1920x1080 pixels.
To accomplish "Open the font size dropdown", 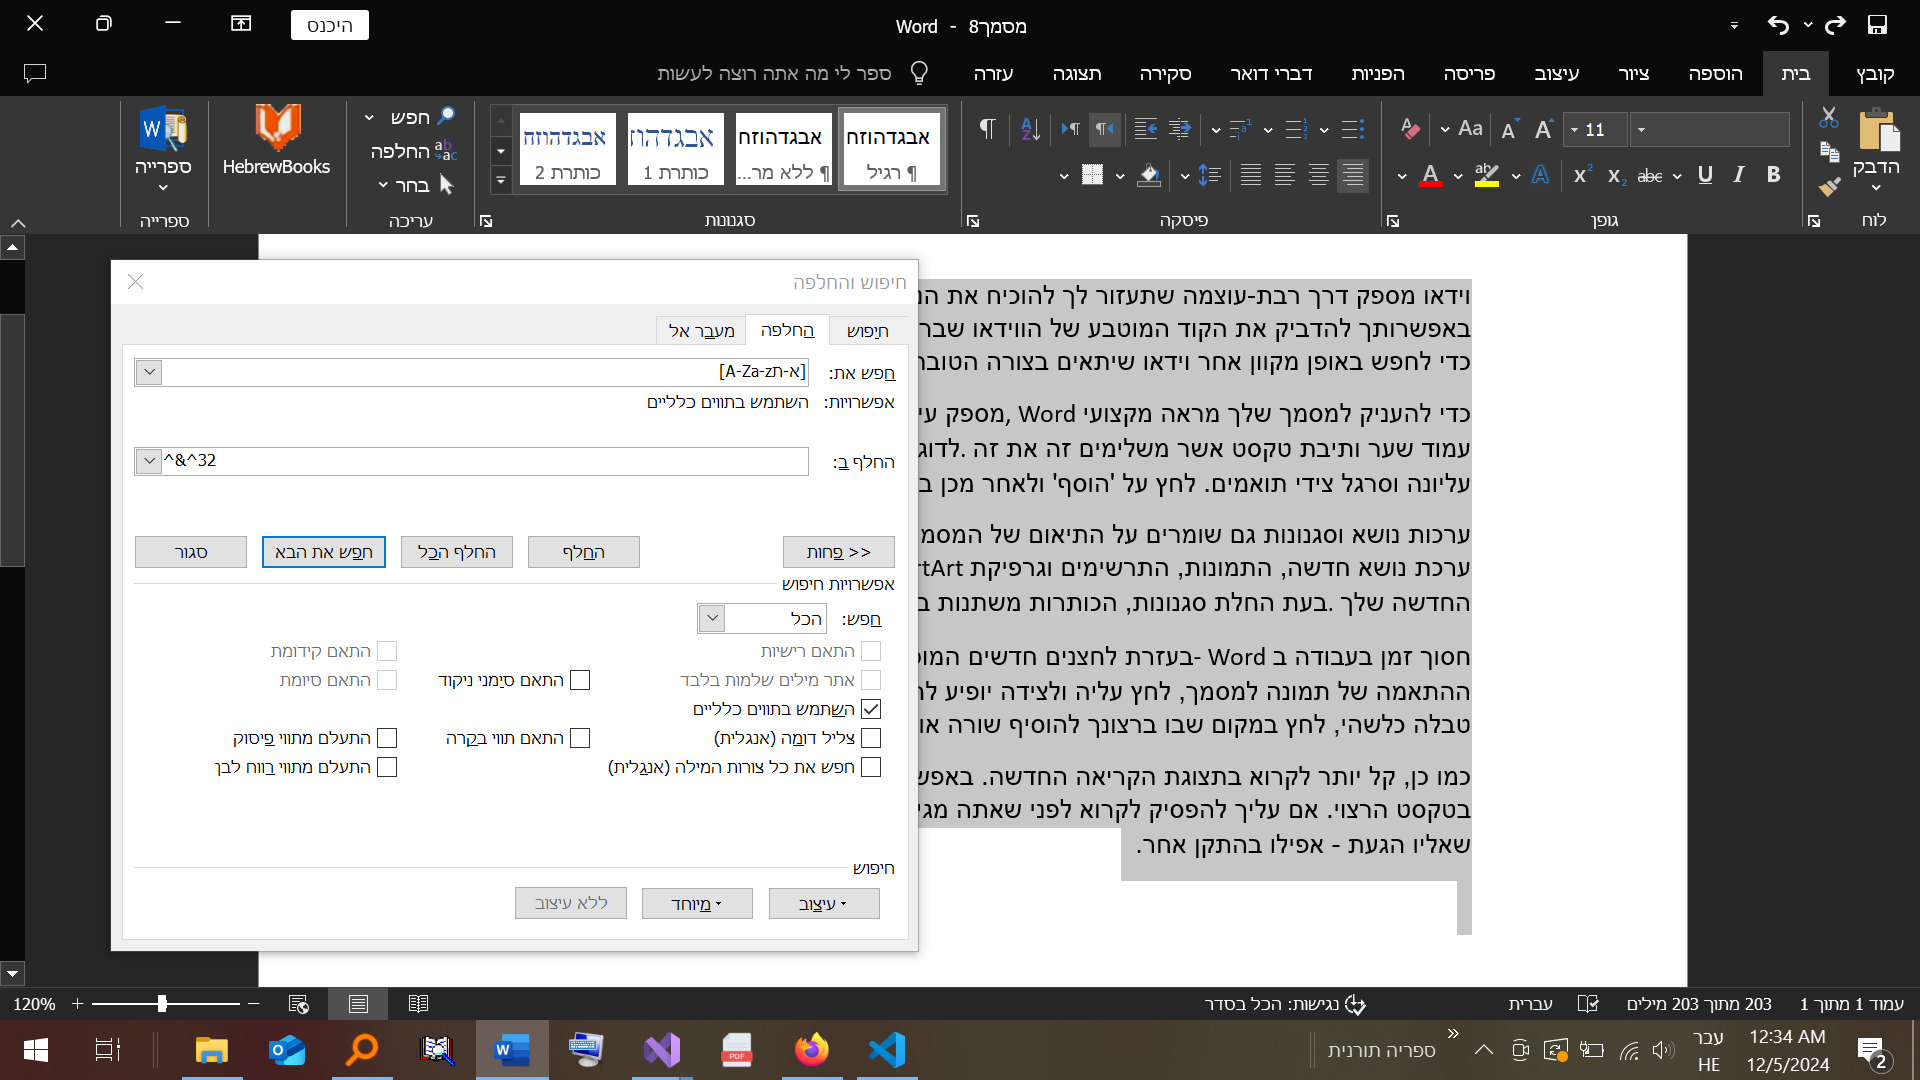I will 1574,129.
